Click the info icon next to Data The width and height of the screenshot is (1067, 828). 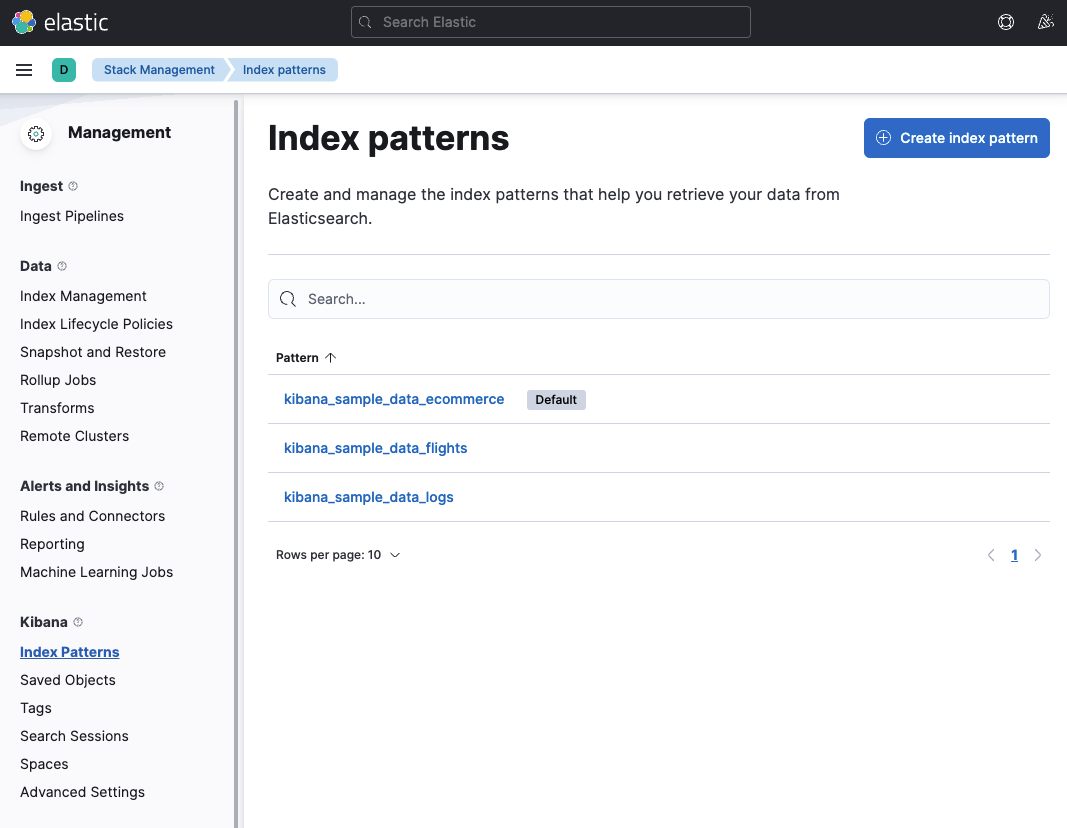(62, 266)
